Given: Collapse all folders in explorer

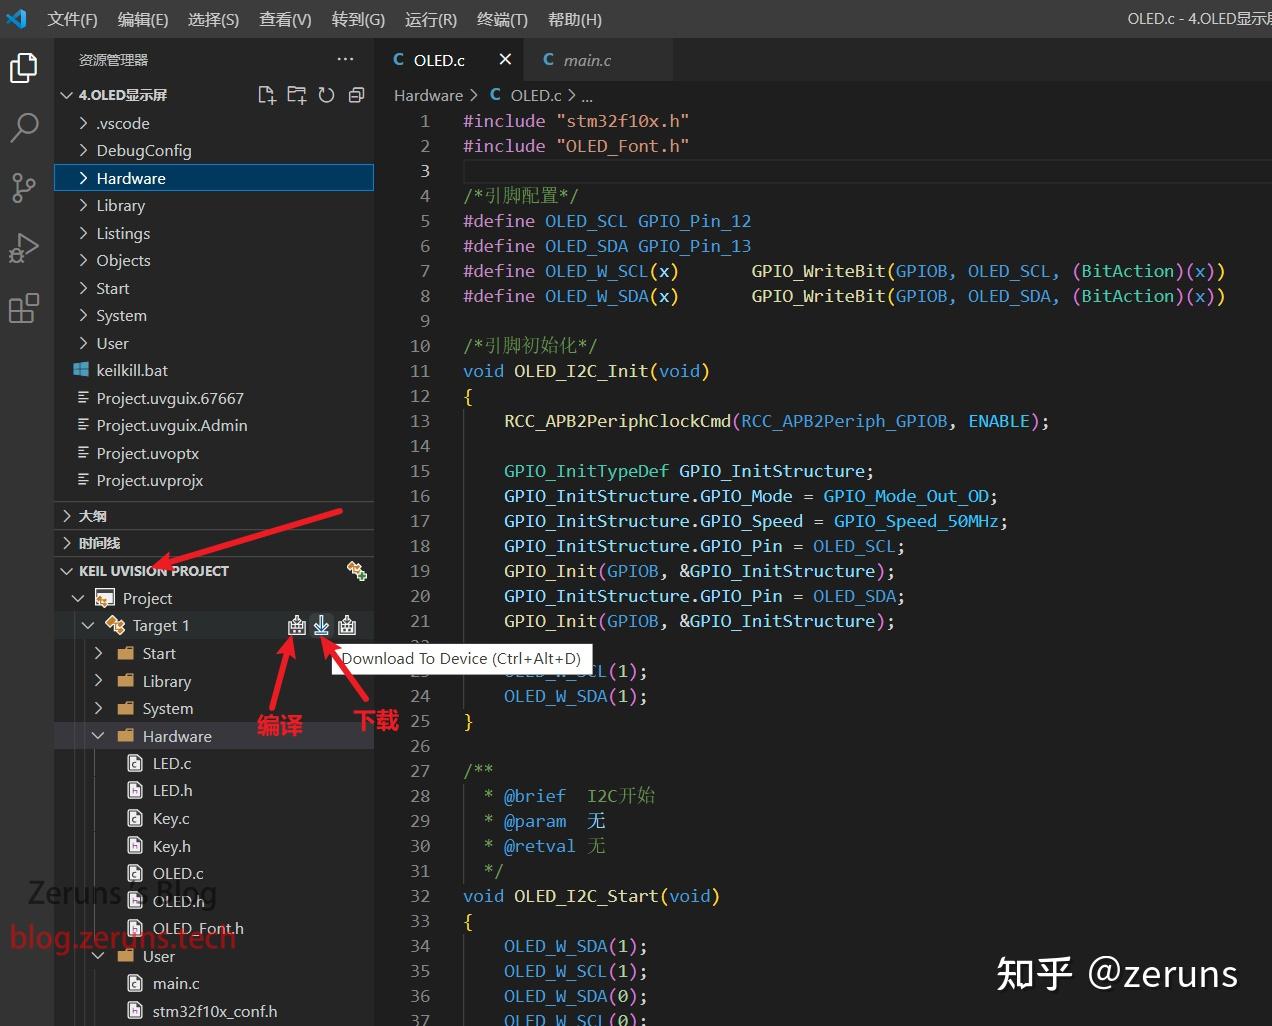Looking at the screenshot, I should [x=356, y=95].
